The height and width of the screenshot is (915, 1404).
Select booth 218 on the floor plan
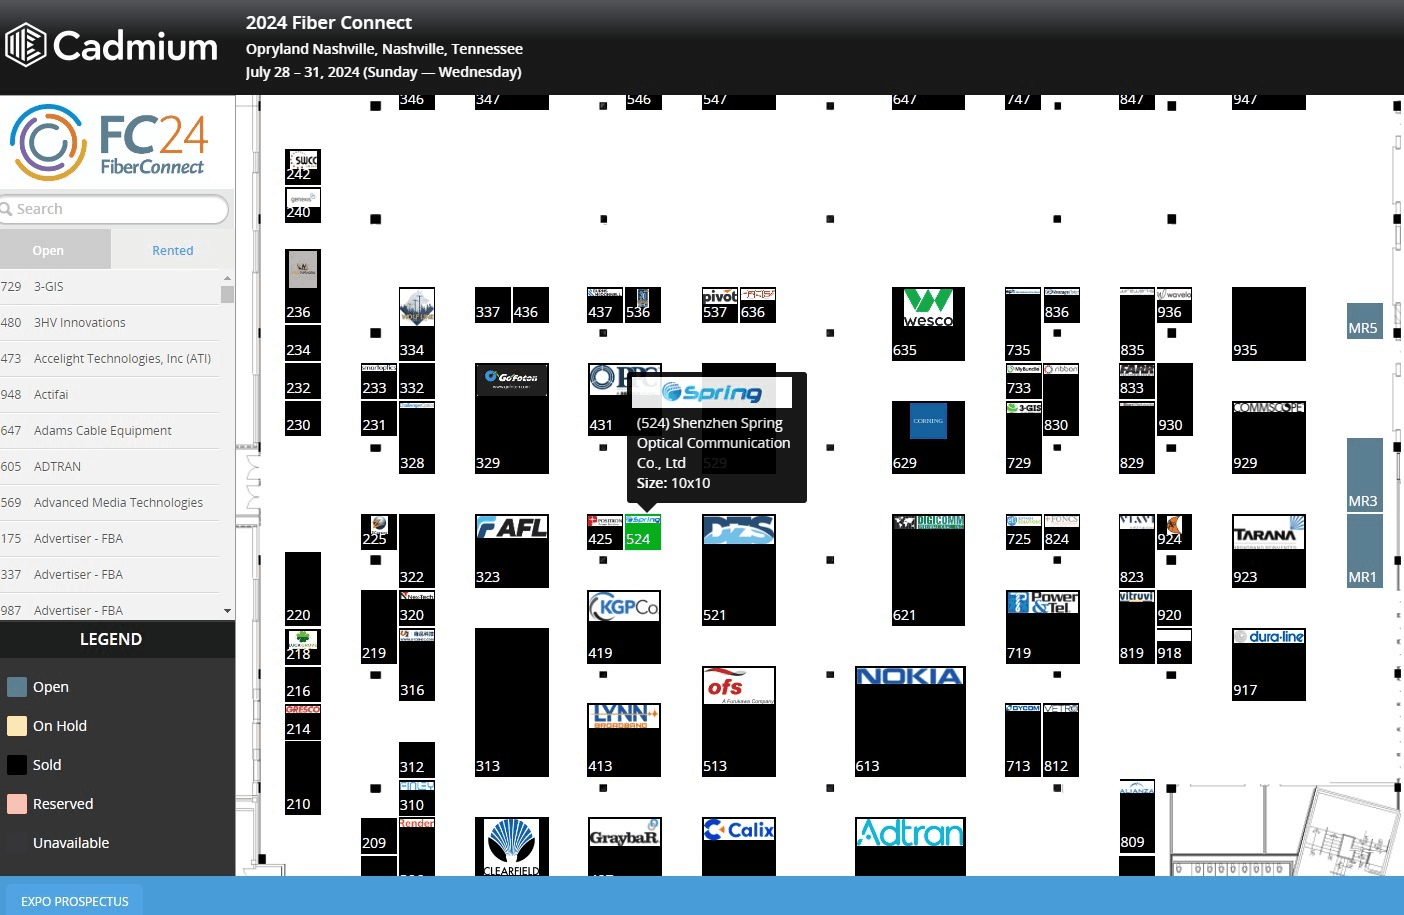point(303,646)
